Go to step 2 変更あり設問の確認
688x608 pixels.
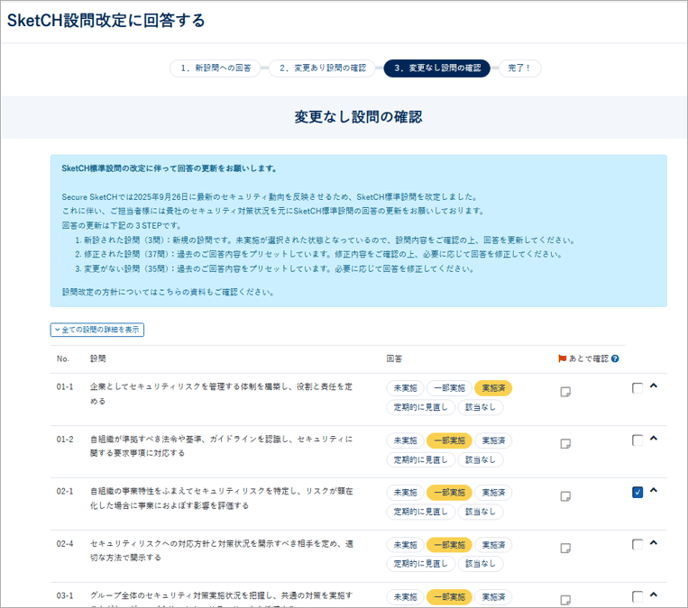(322, 68)
